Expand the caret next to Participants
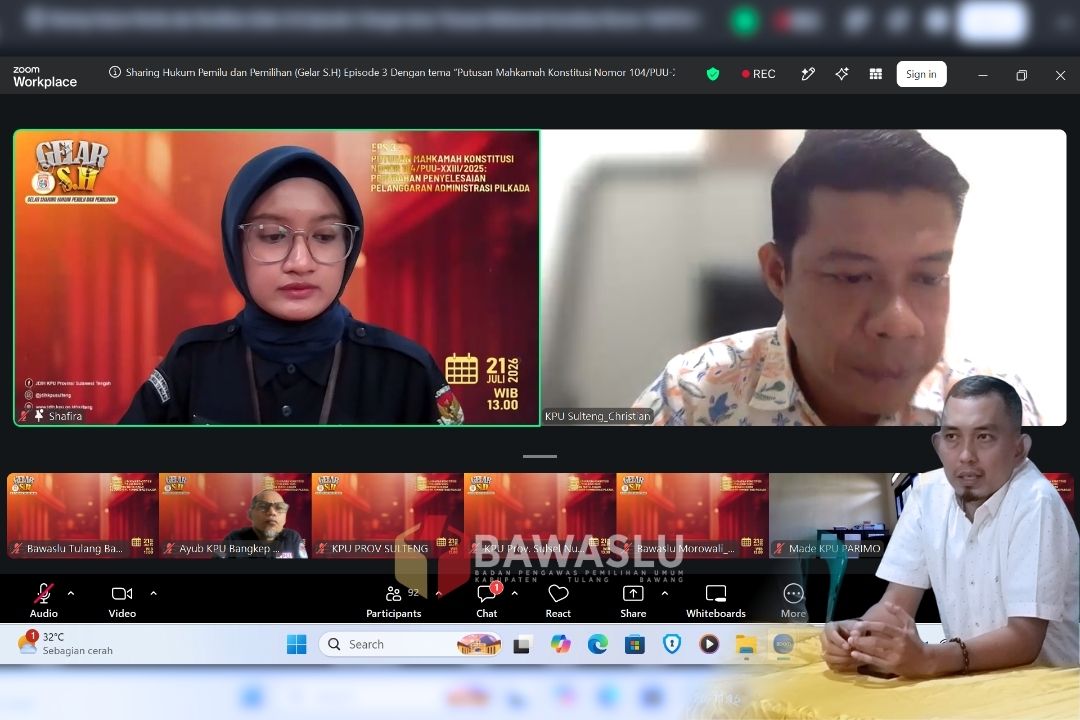The image size is (1080, 720). [438, 593]
